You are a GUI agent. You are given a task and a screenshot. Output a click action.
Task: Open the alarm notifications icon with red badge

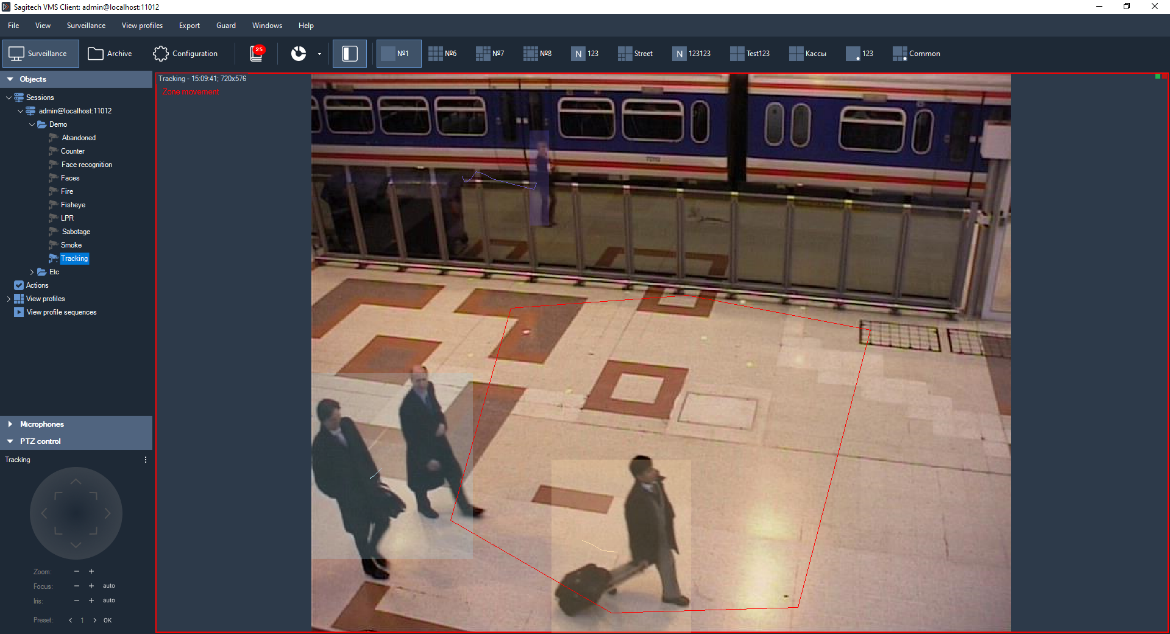tap(257, 53)
